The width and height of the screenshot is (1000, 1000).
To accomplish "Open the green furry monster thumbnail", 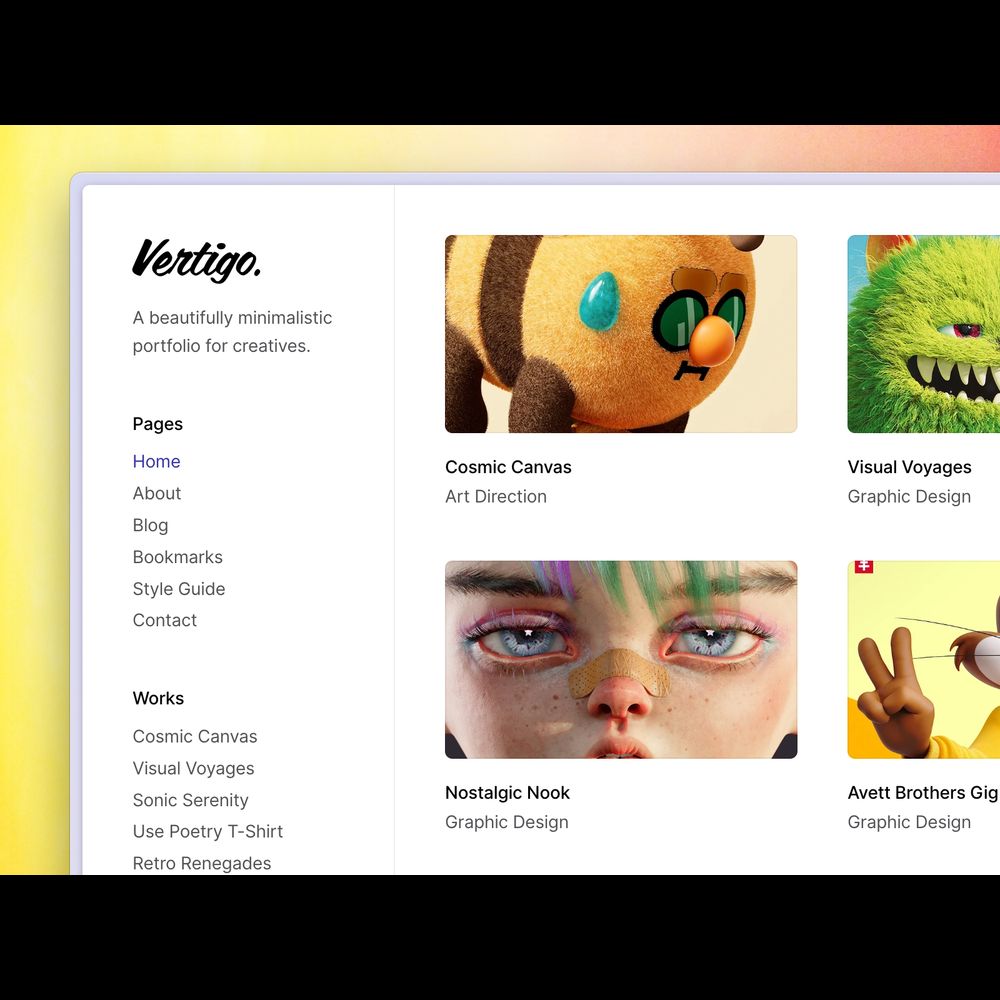I will 923,334.
